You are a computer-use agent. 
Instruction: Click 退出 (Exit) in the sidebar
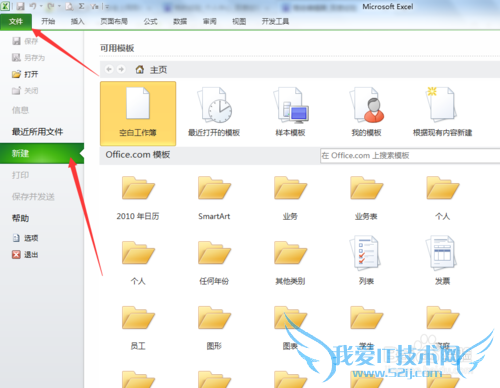tap(25, 255)
